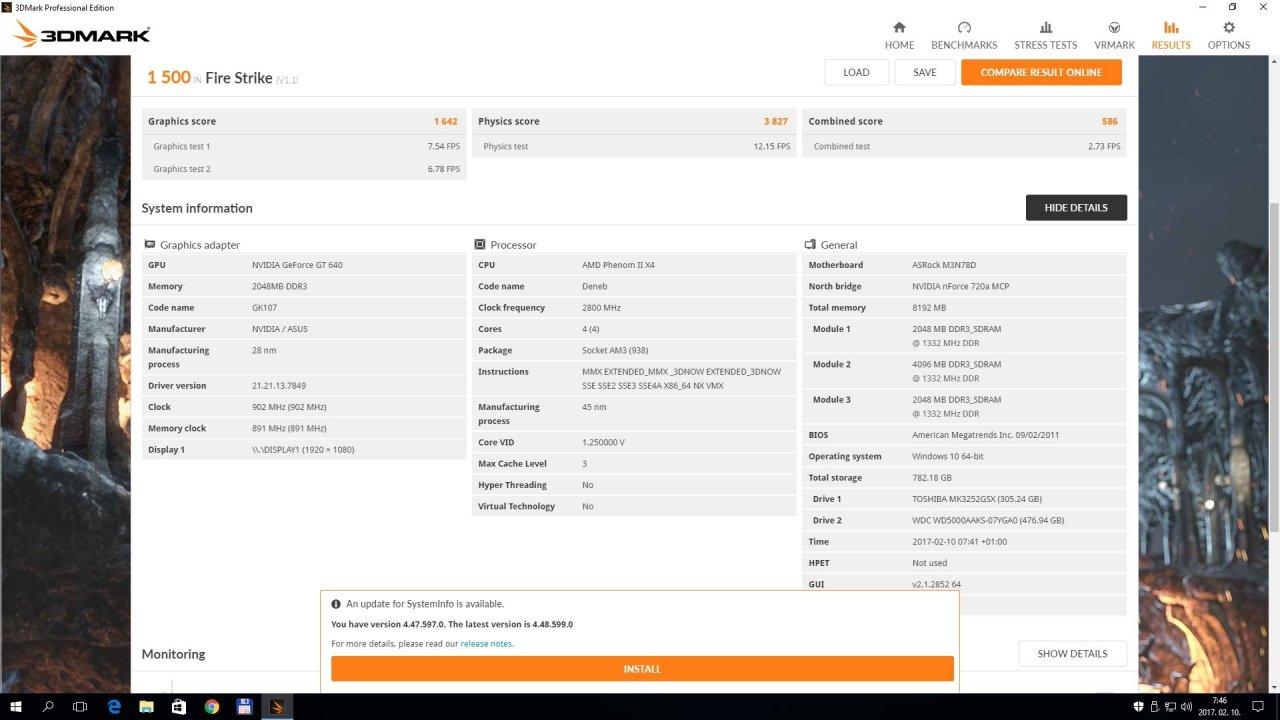Open volume tray icon
The height and width of the screenshot is (720, 1280).
pyautogui.click(x=1186, y=706)
